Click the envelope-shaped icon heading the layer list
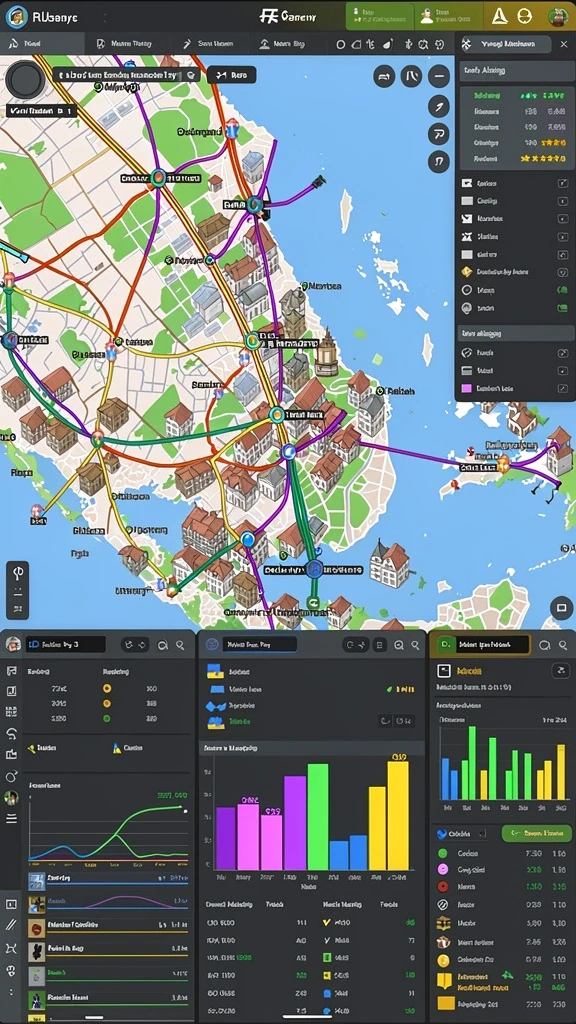The height and width of the screenshot is (1024, 576). pos(467,184)
